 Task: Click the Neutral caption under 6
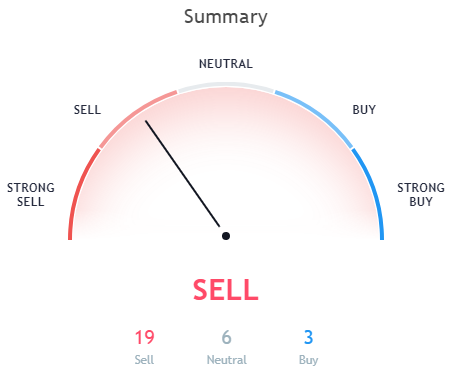point(227,360)
